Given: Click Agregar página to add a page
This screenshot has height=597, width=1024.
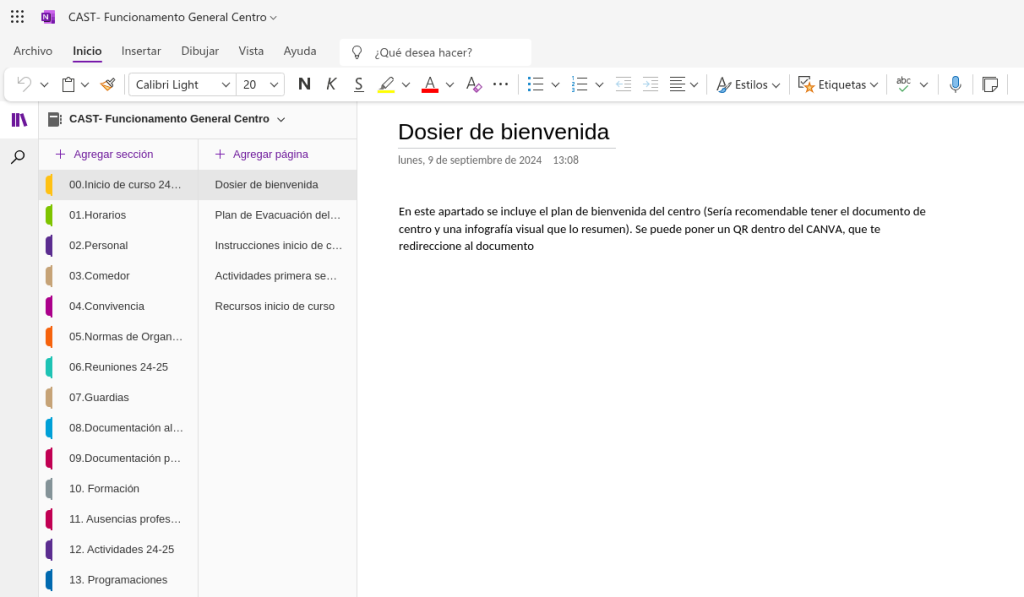Looking at the screenshot, I should [261, 154].
